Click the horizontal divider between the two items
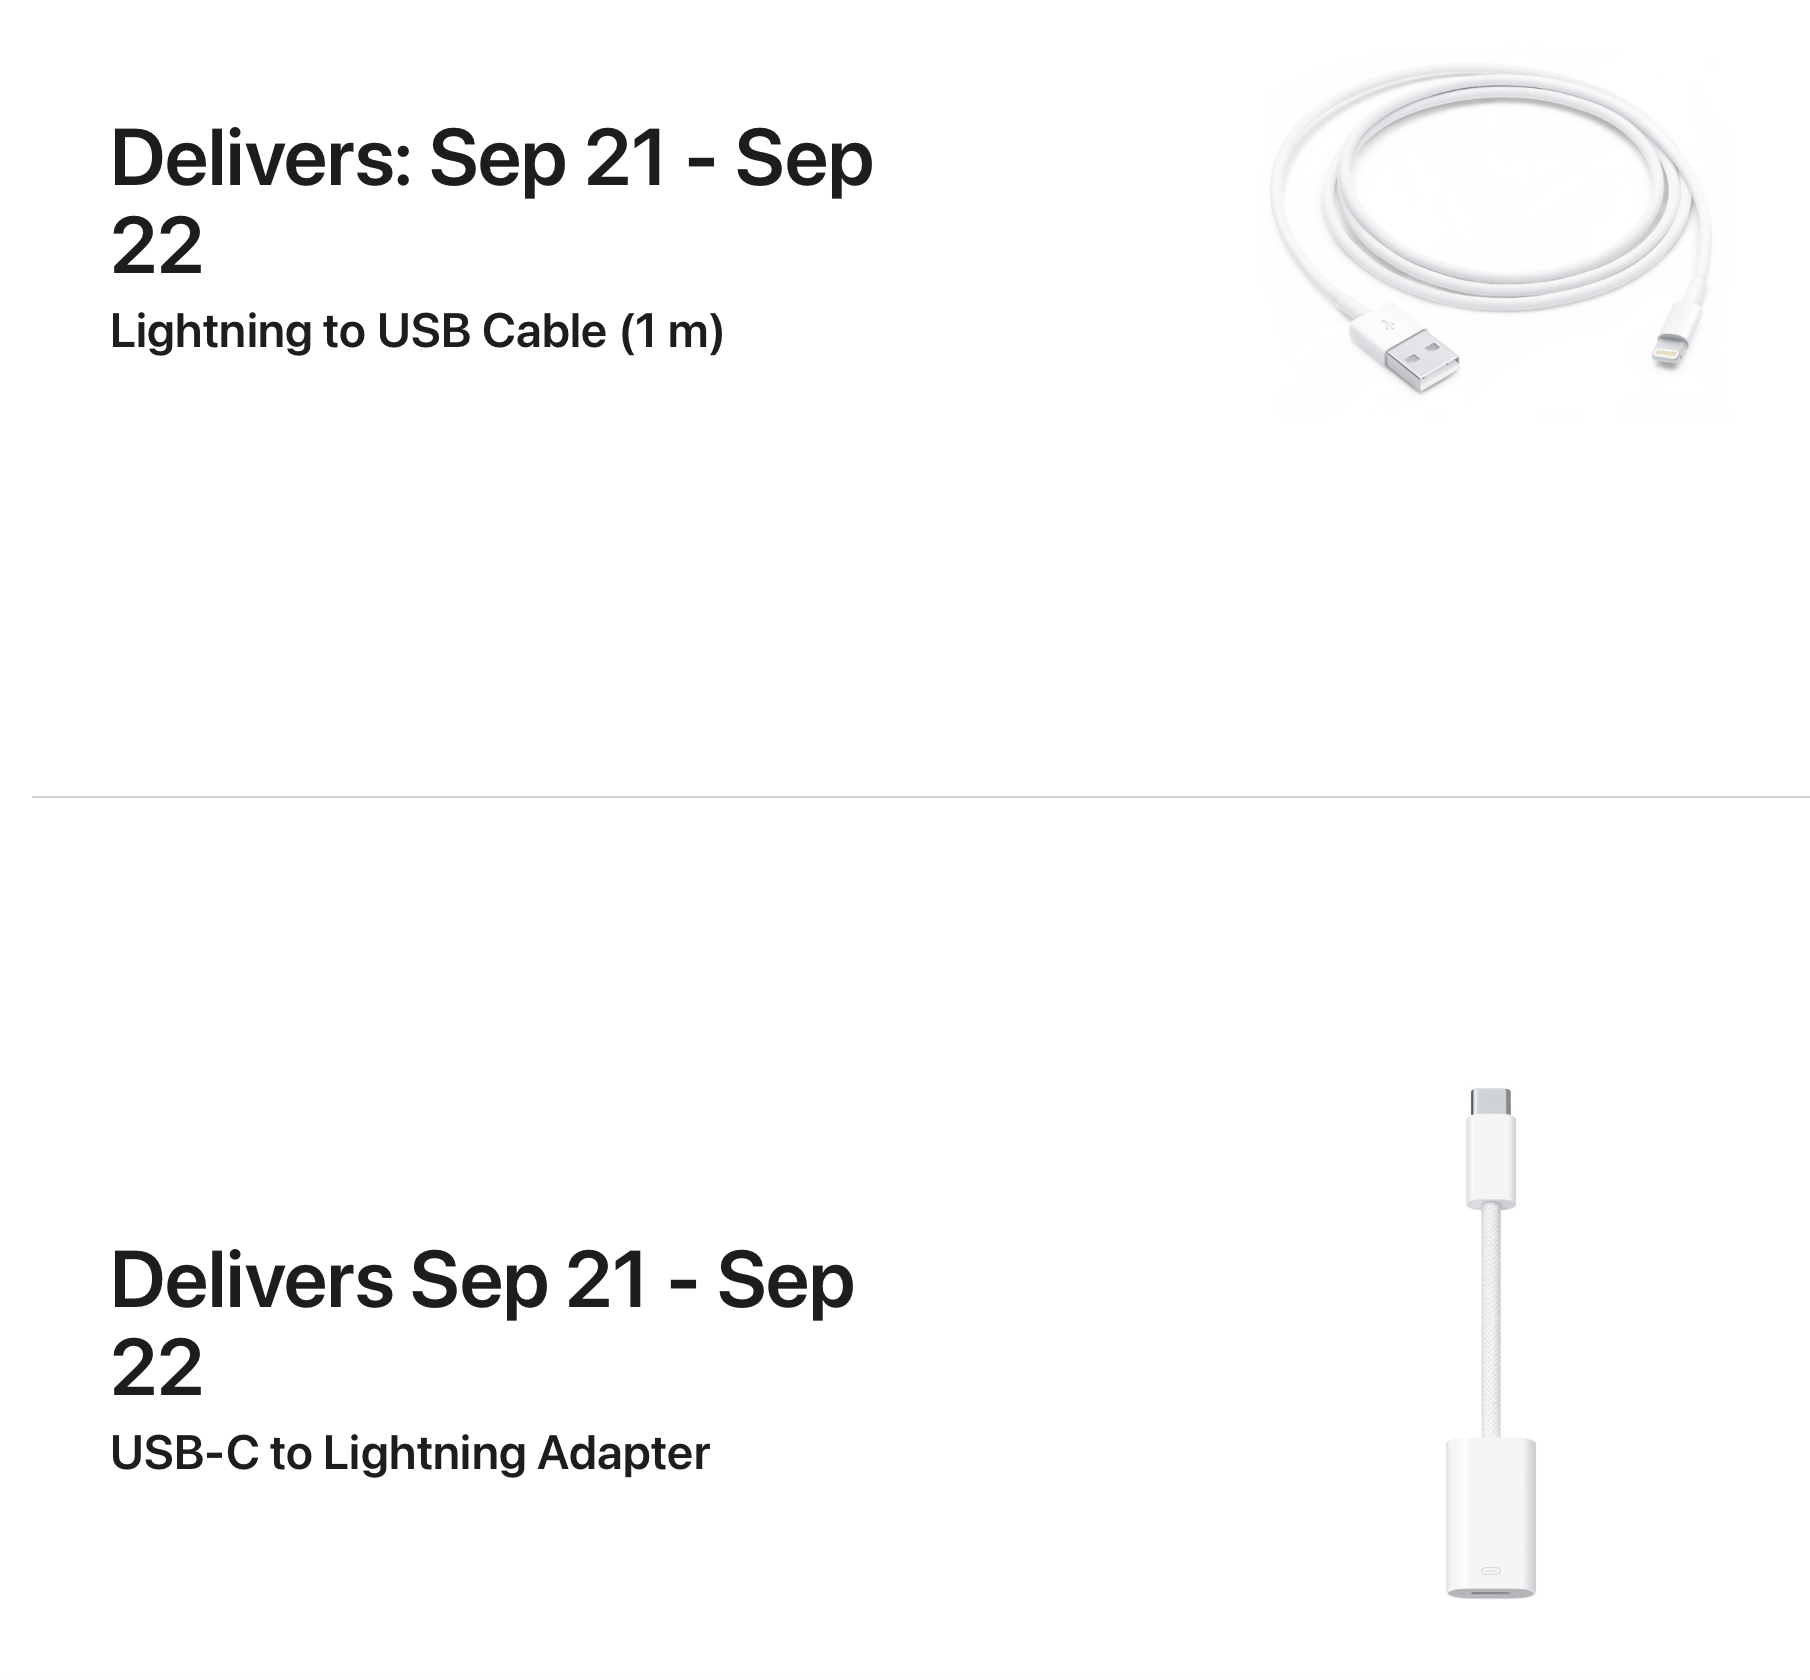 pyautogui.click(x=920, y=797)
